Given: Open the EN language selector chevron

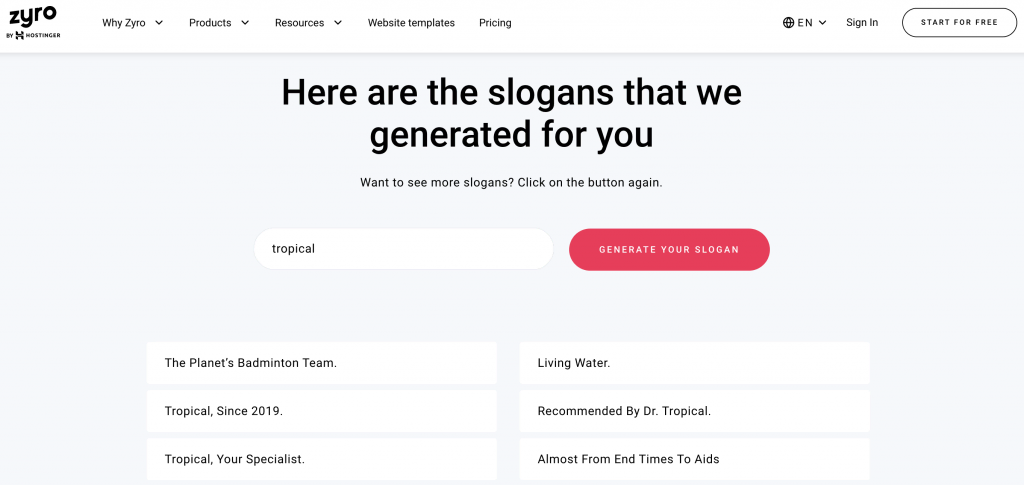Looking at the screenshot, I should tap(822, 23).
